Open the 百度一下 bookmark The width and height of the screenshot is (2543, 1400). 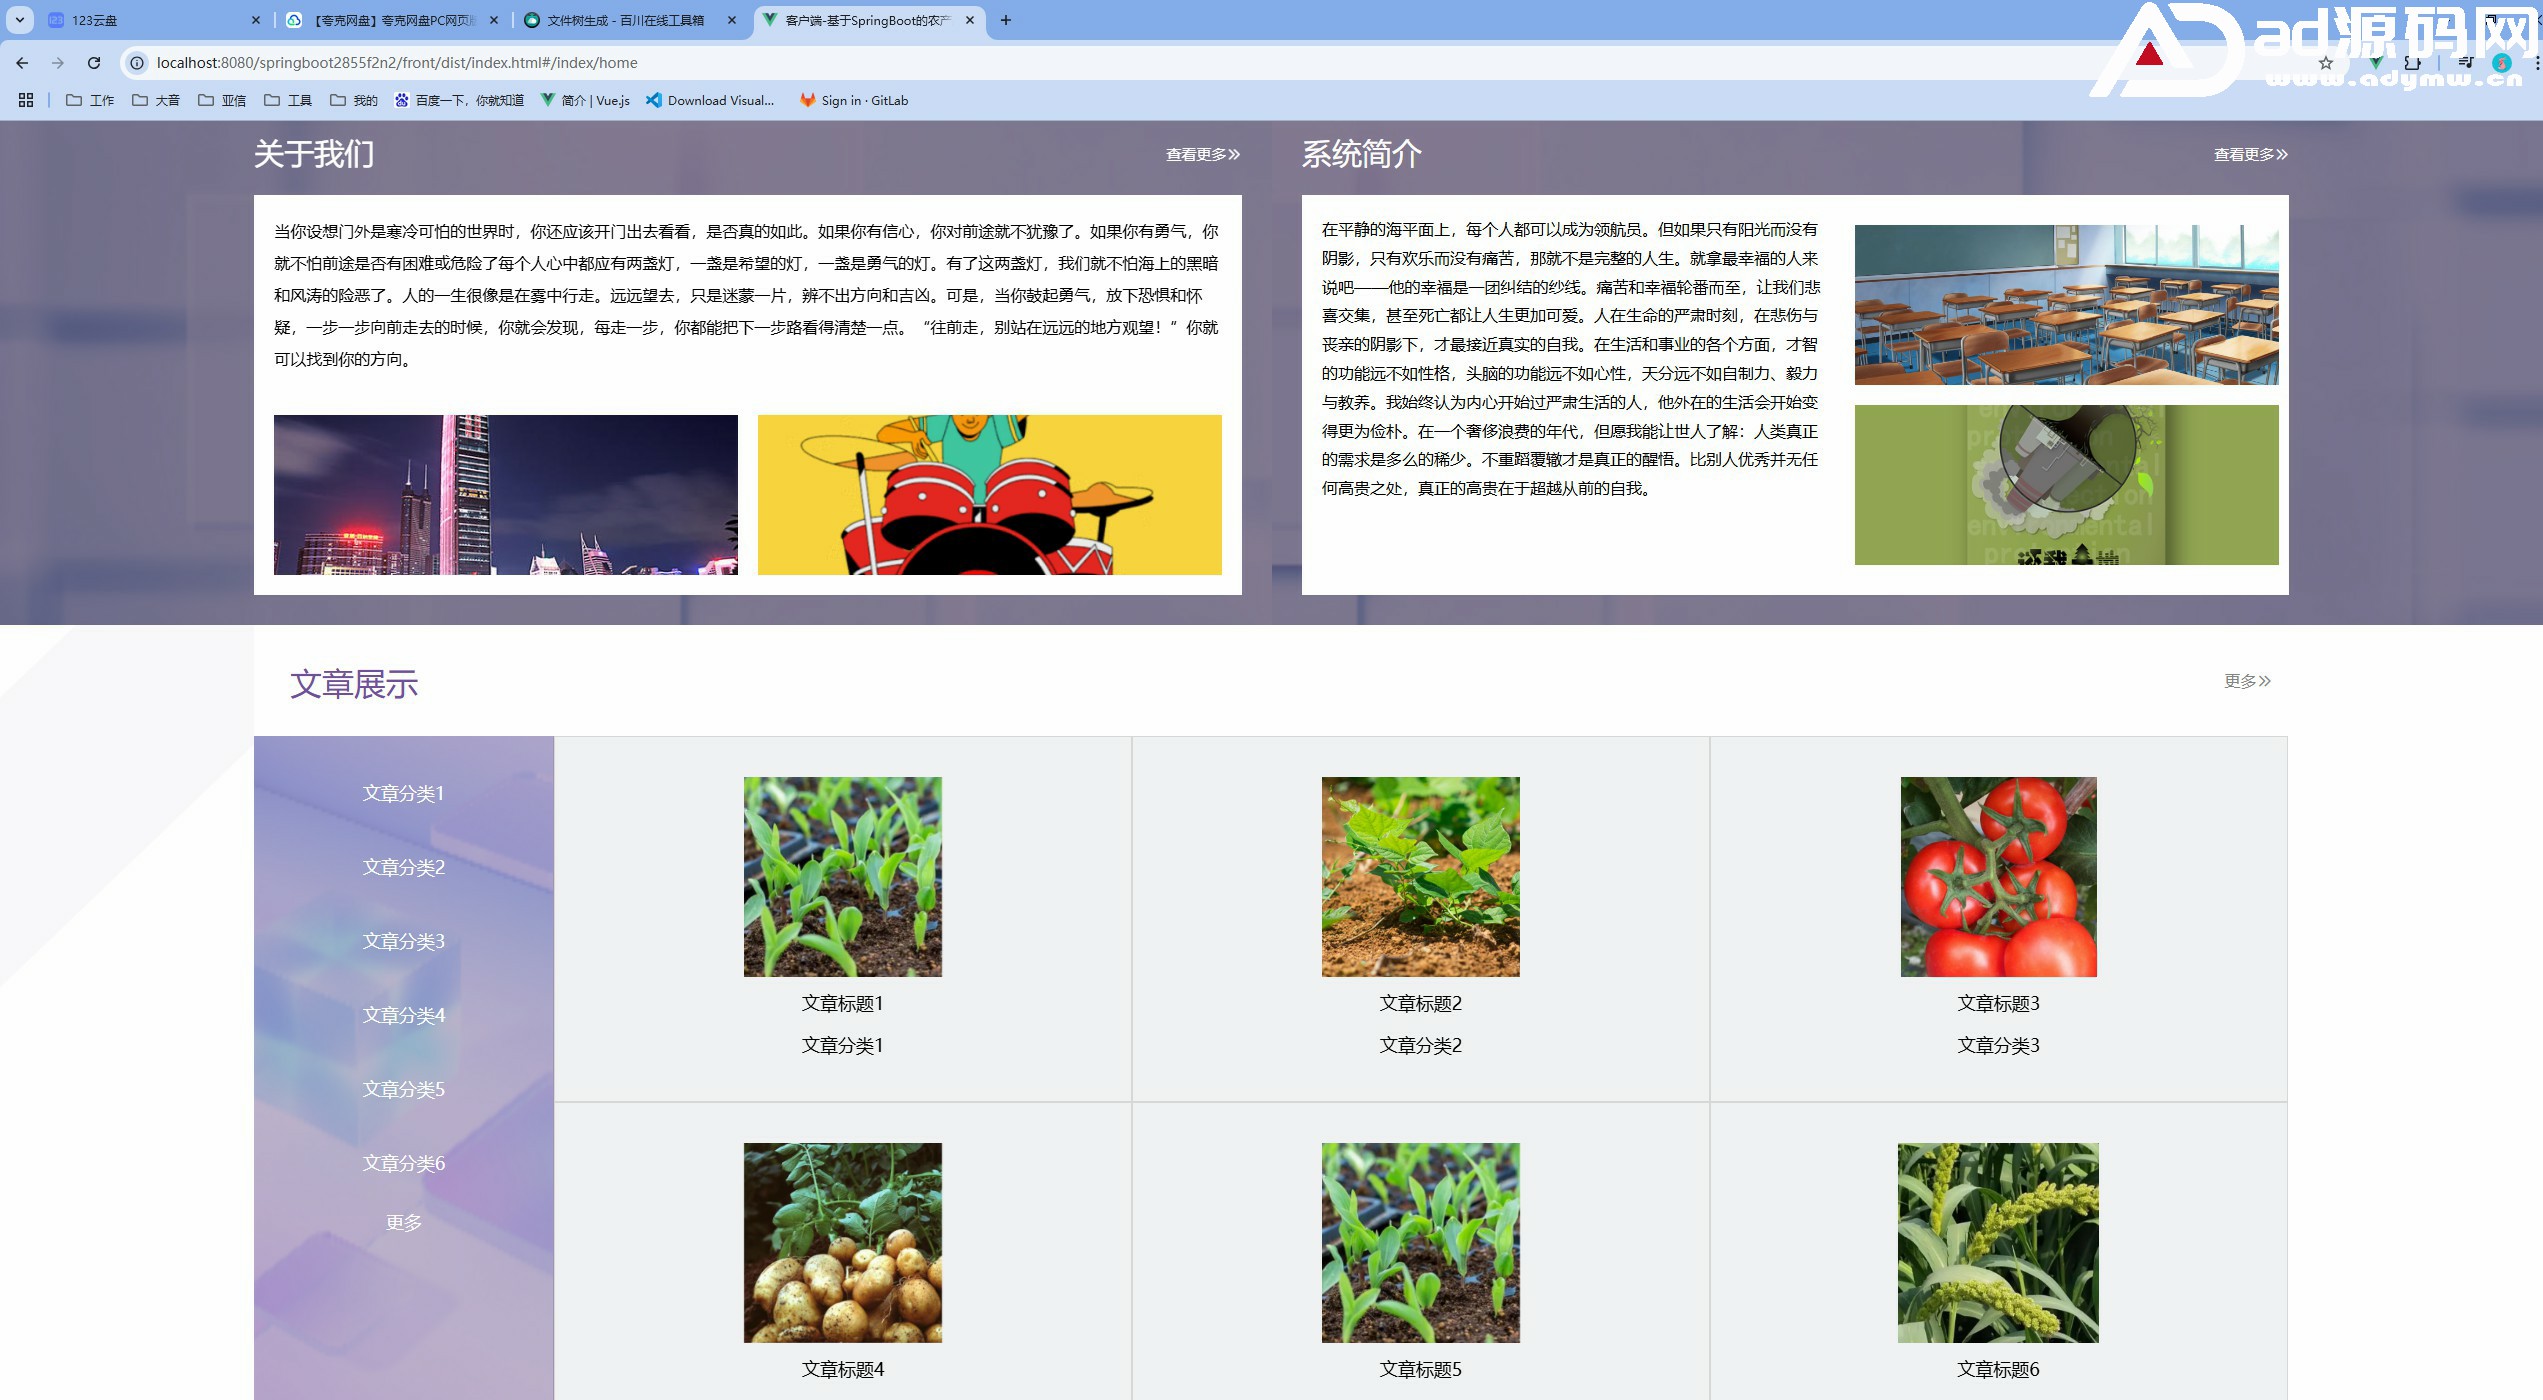click(x=459, y=100)
